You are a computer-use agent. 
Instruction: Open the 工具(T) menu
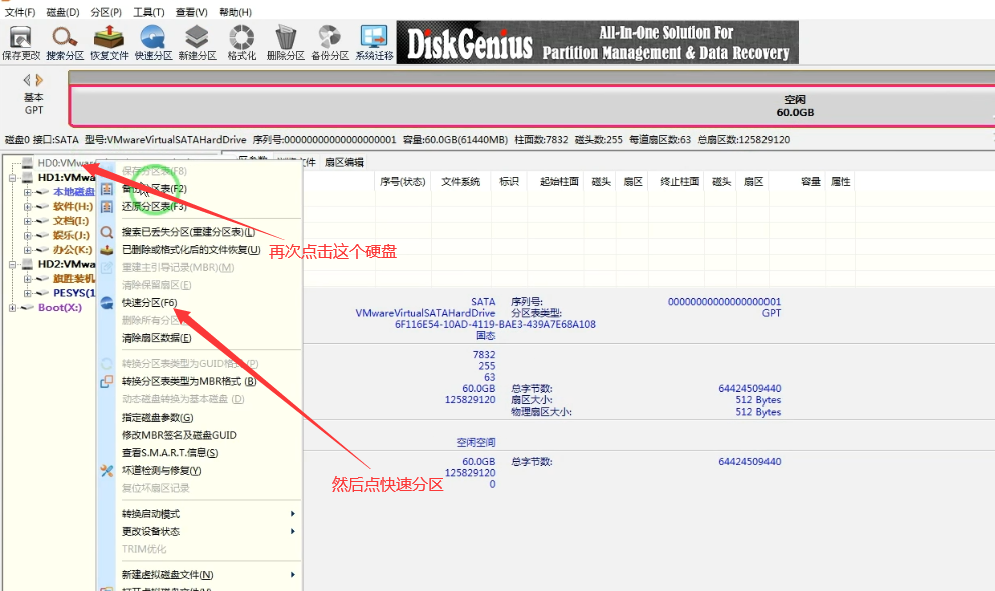[x=148, y=12]
